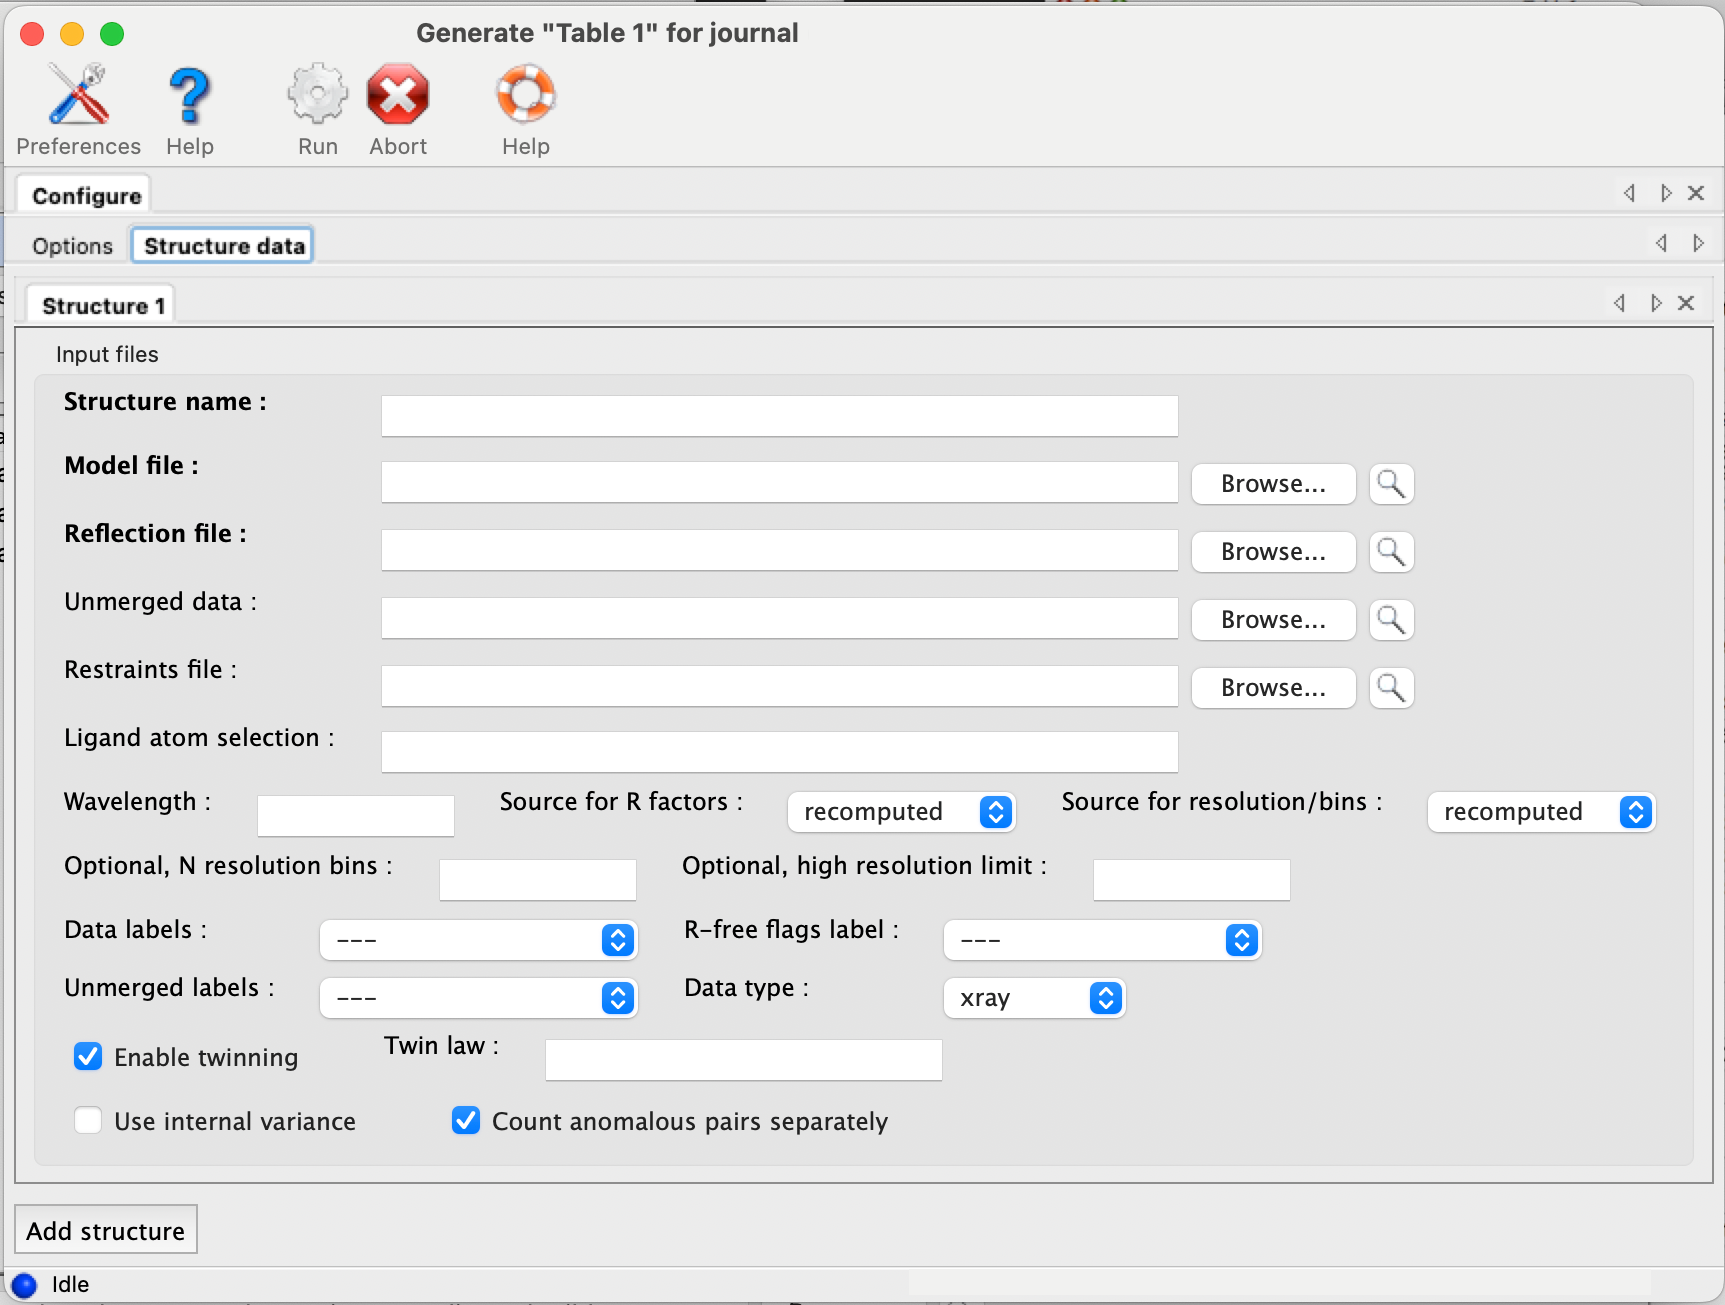Image resolution: width=1725 pixels, height=1305 pixels.
Task: Open the lifebuoy Help icon
Action: coord(525,96)
